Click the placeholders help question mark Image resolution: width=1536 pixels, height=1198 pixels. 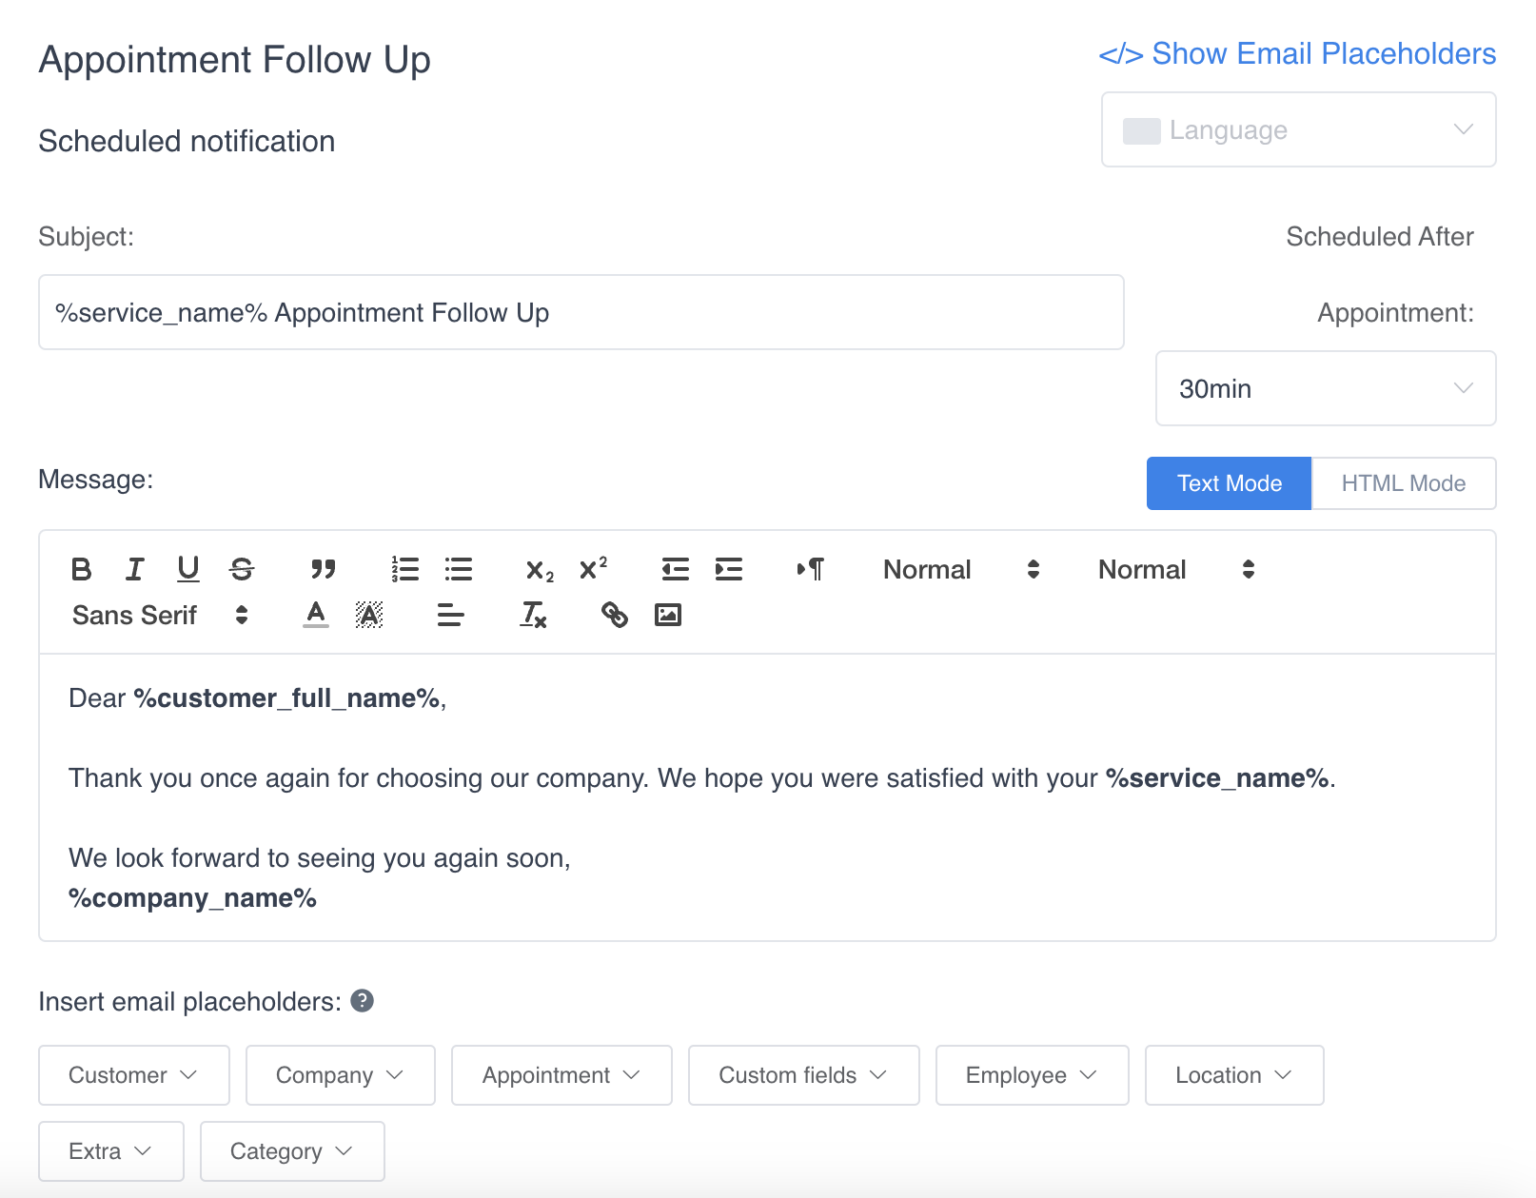tap(362, 1000)
